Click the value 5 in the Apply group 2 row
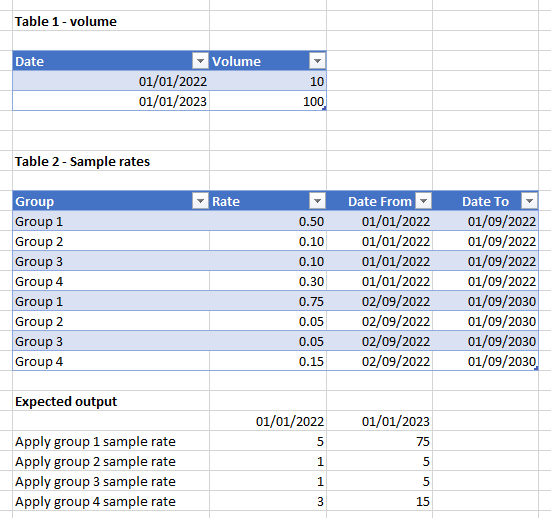Image resolution: width=551 pixels, height=518 pixels. coord(380,461)
